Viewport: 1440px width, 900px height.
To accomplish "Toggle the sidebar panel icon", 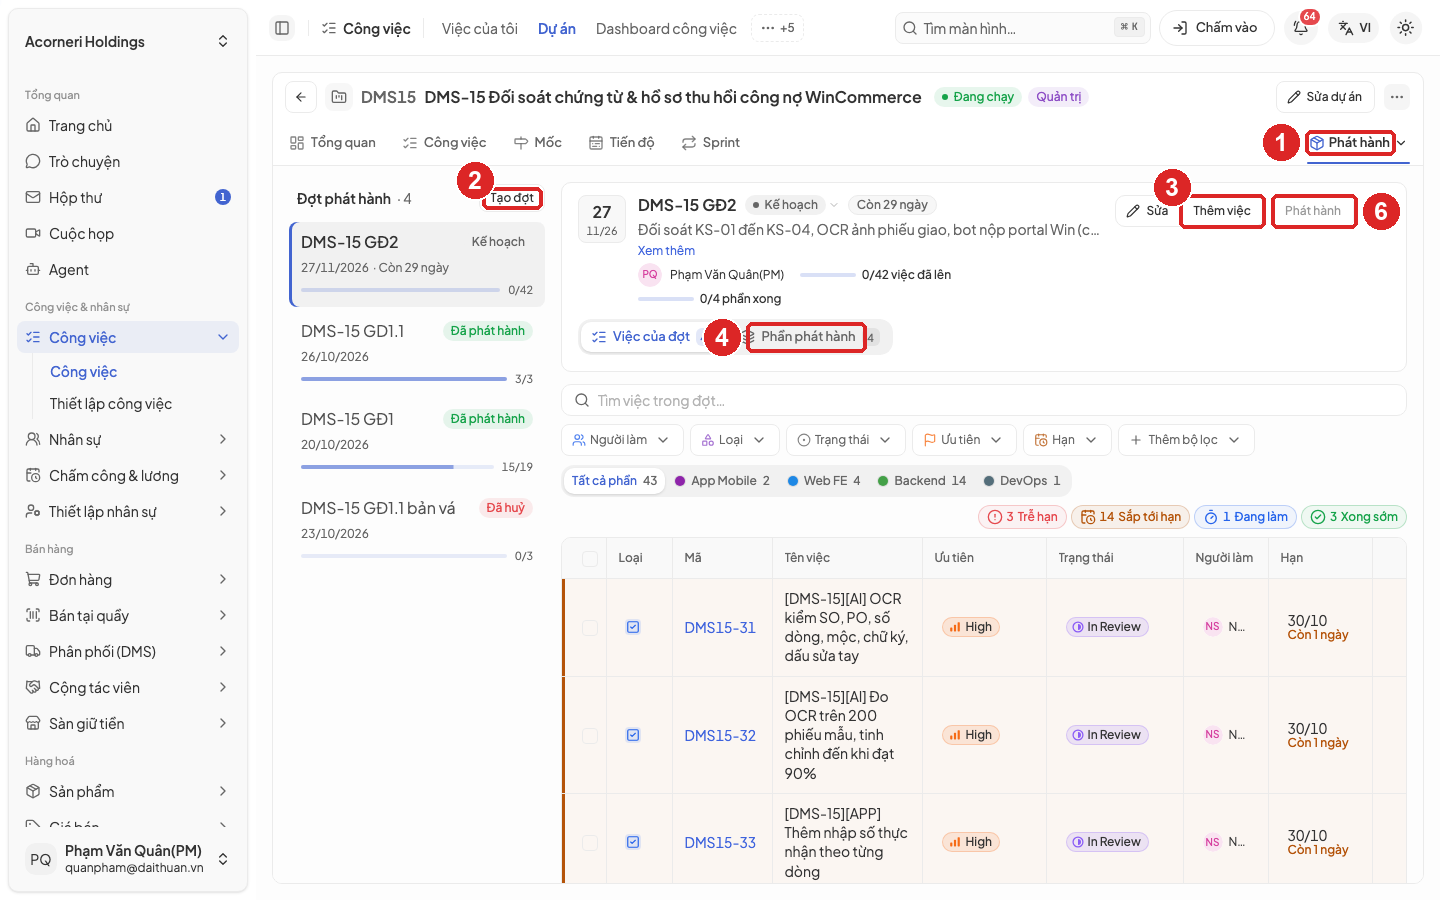I will [282, 28].
